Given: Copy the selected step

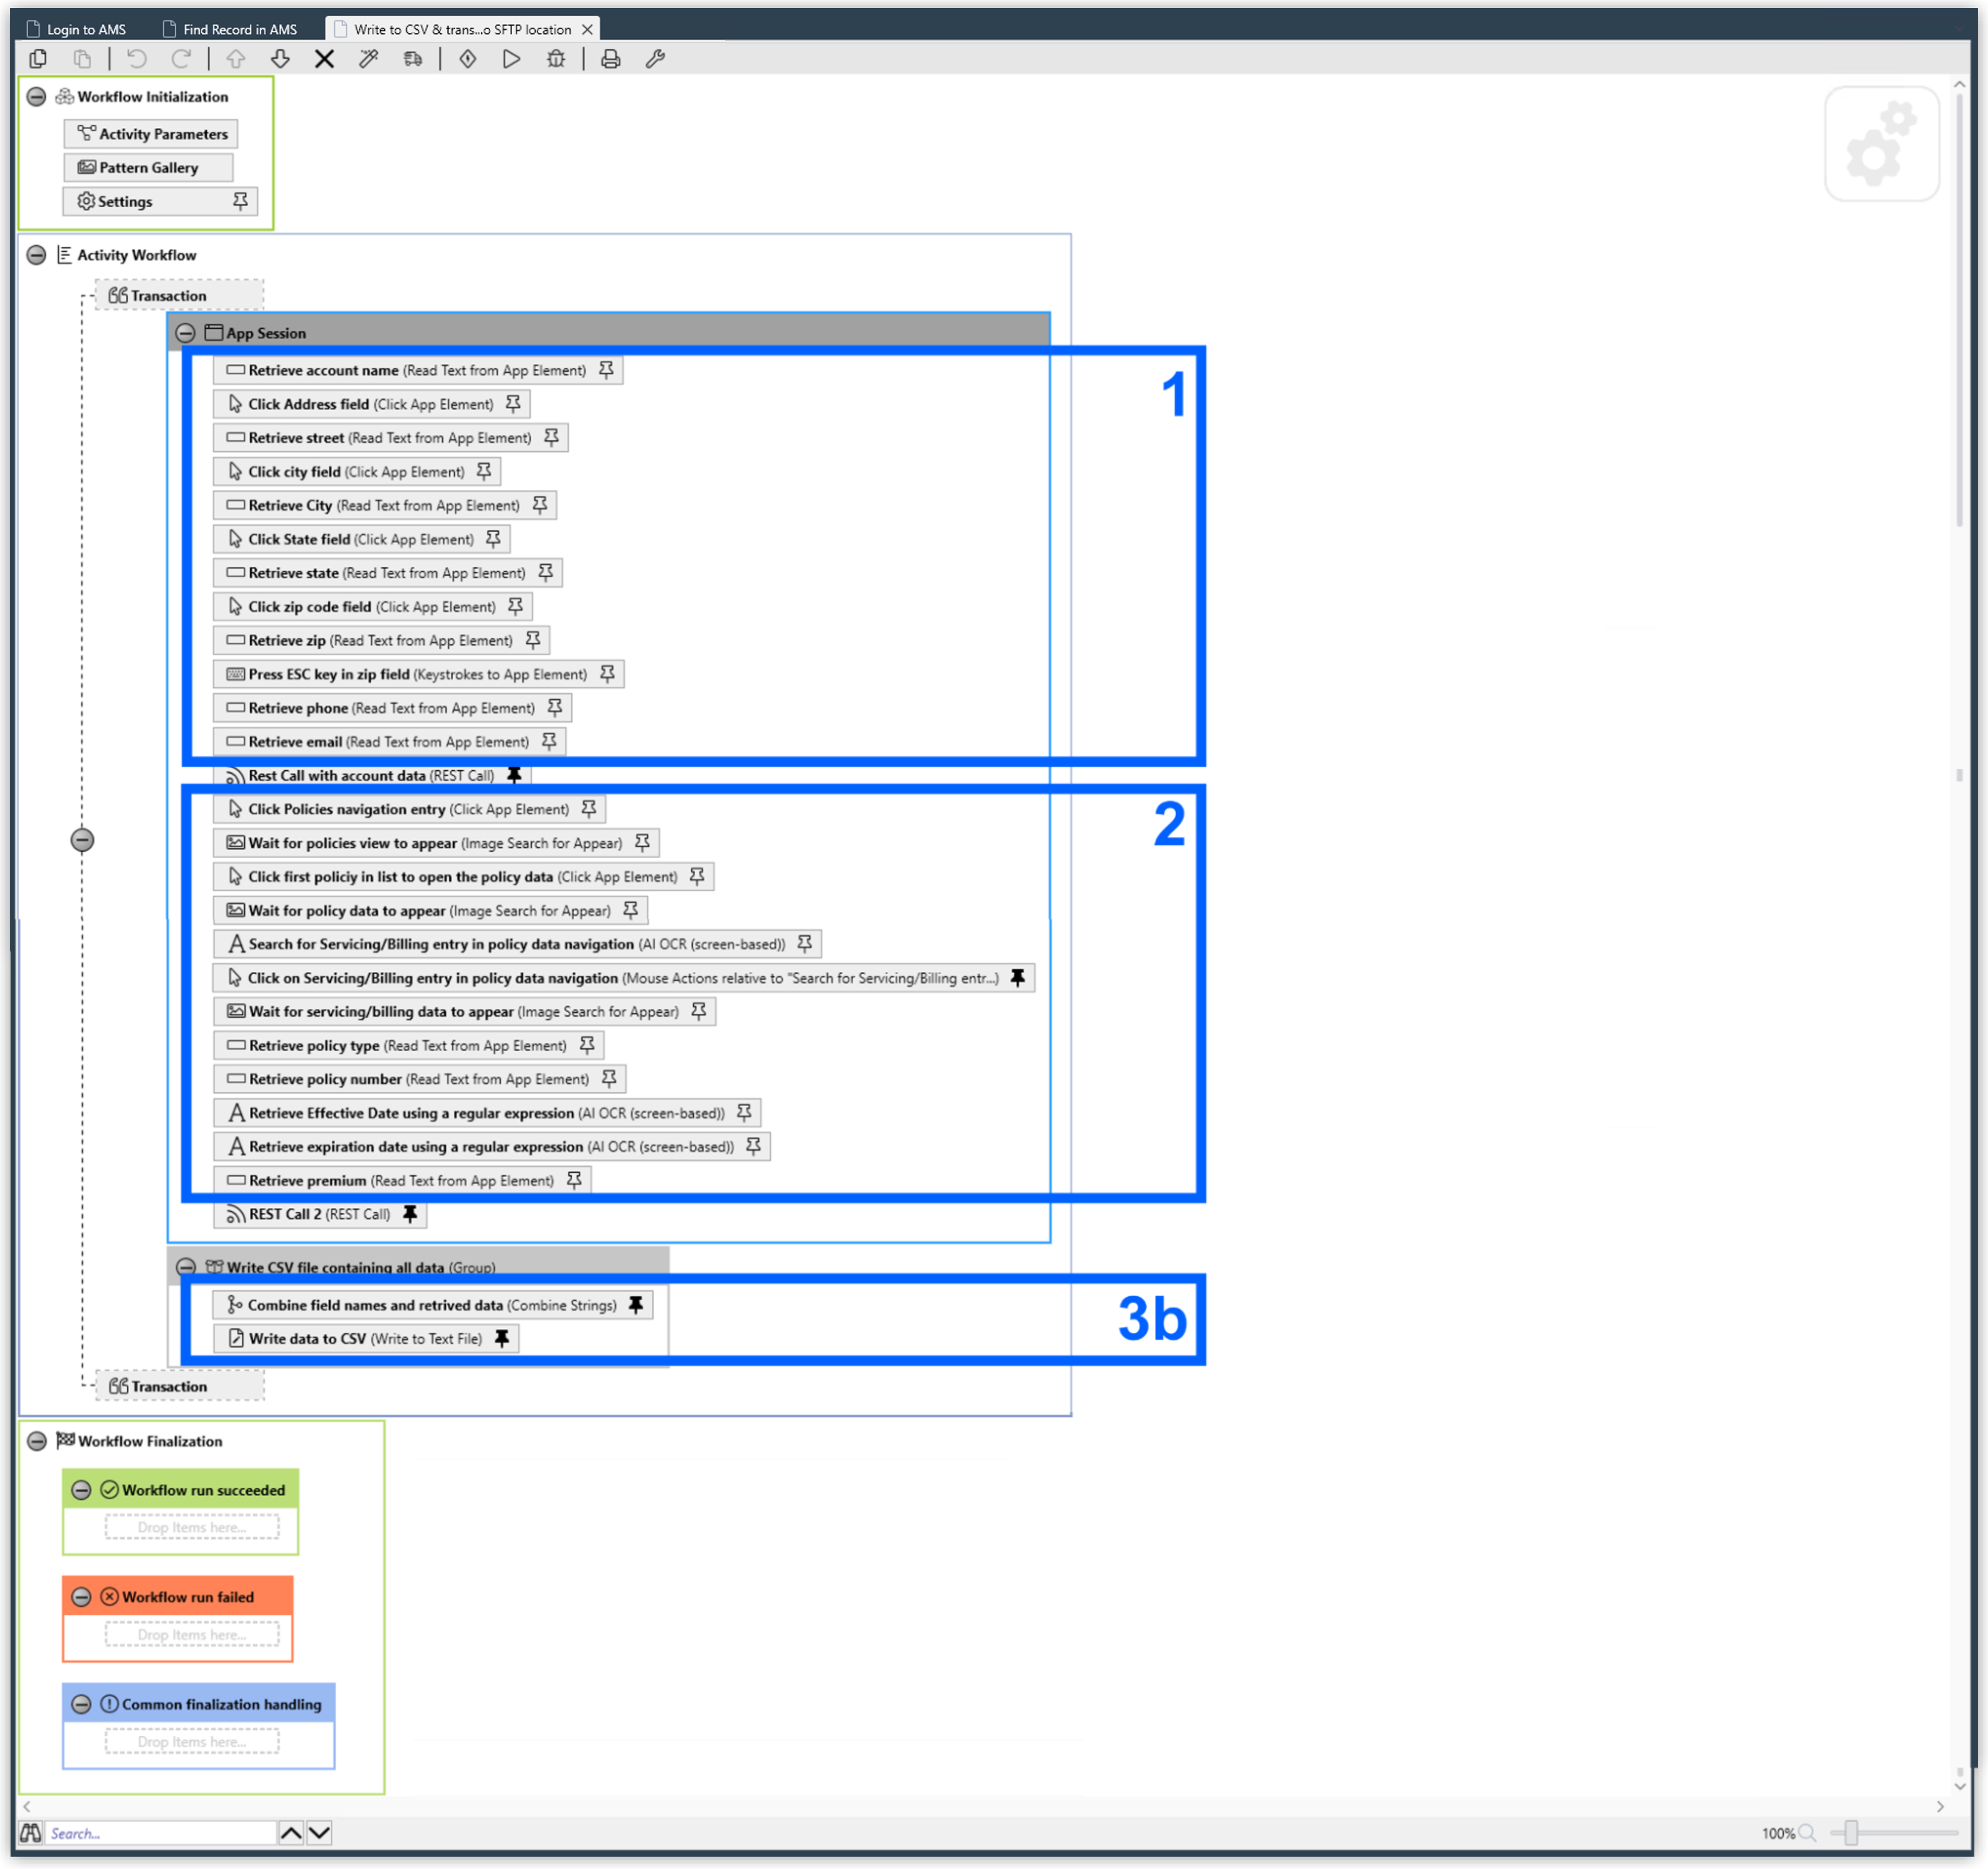Looking at the screenshot, I should pos(38,59).
